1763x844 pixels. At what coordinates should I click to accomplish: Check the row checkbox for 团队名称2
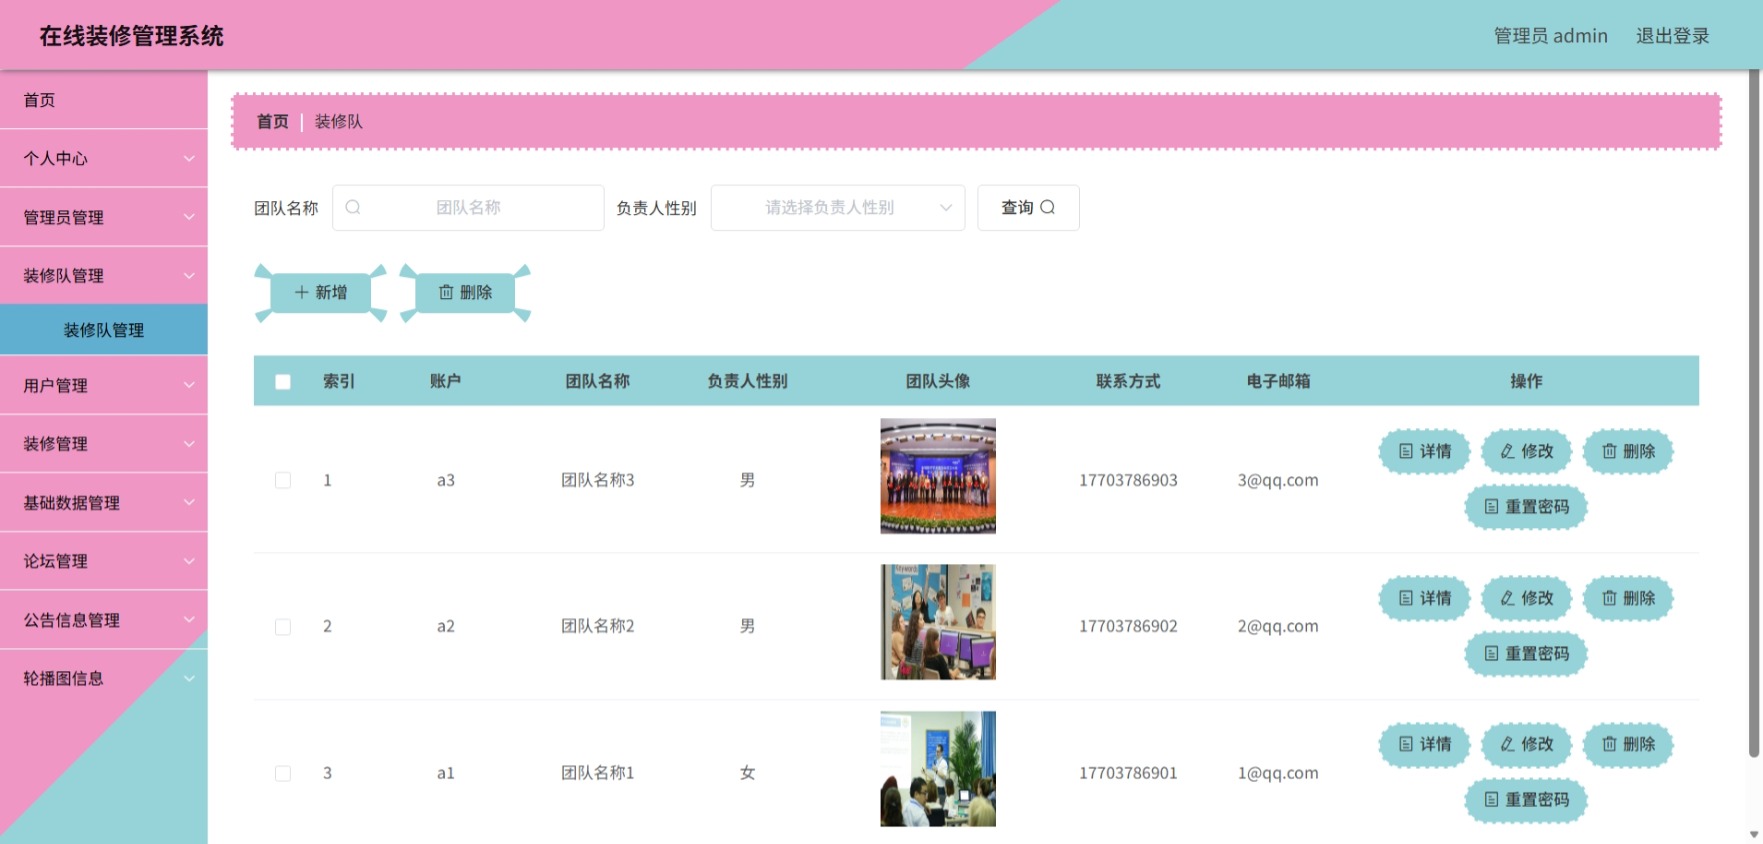pyautogui.click(x=283, y=627)
